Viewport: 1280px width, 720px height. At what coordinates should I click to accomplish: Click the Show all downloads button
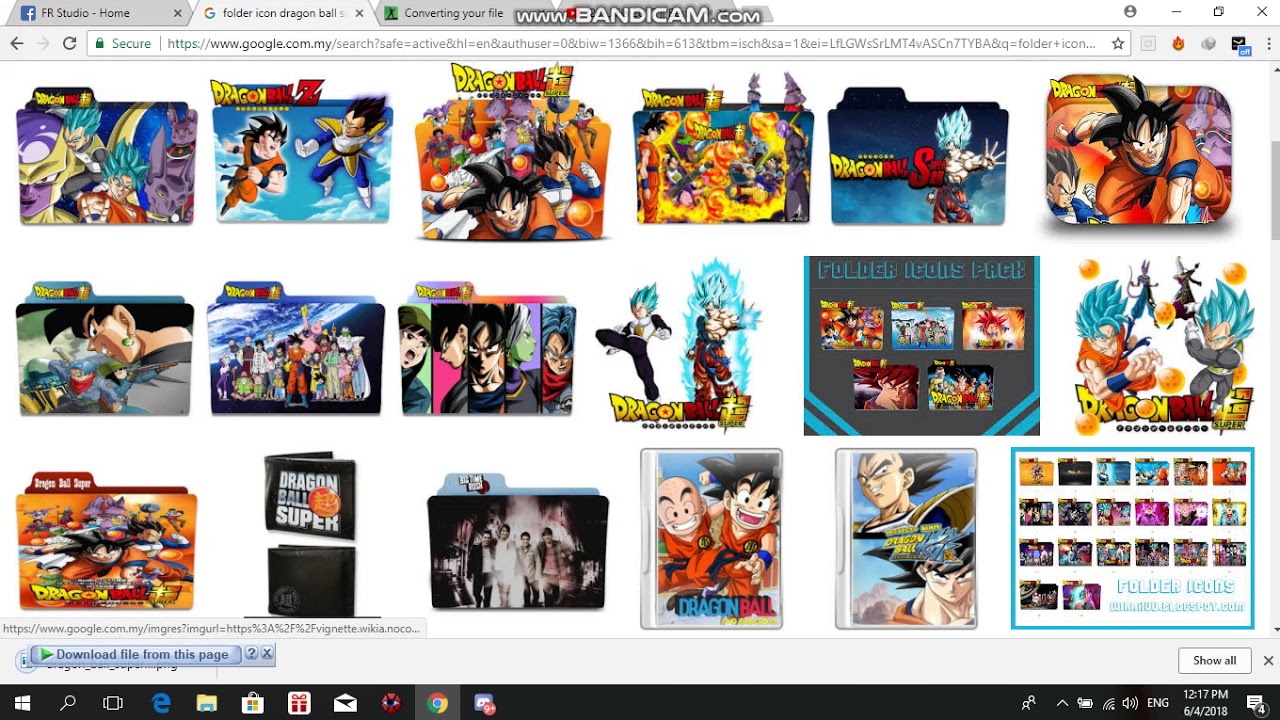[1214, 660]
